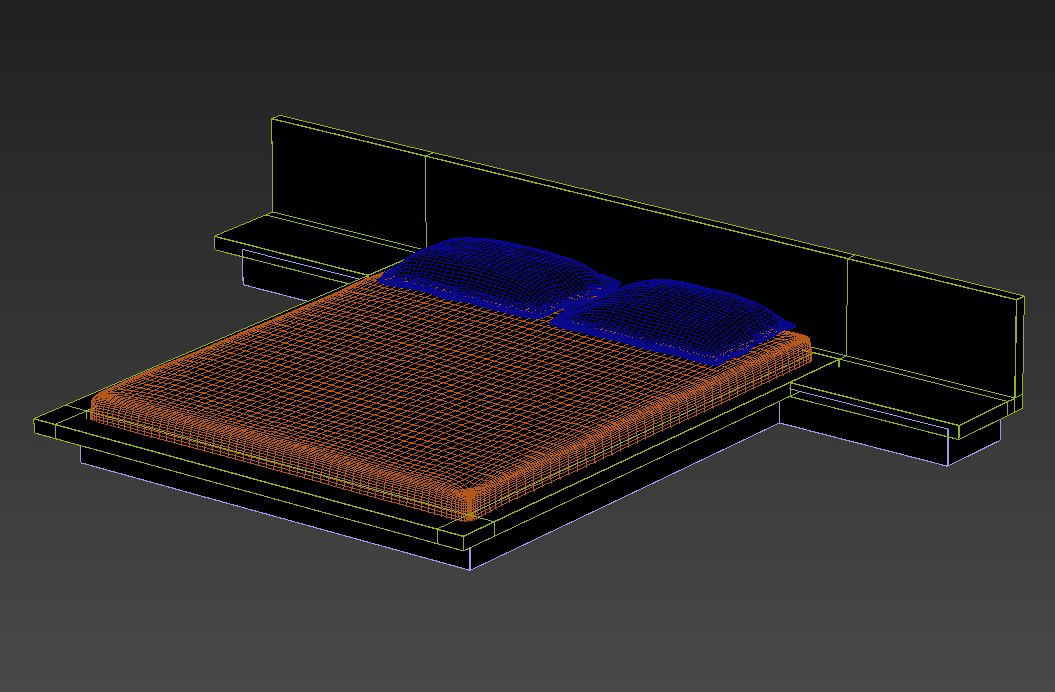Image resolution: width=1055 pixels, height=692 pixels.
Task: Click the headboard's left panel
Action: pyautogui.click(x=350, y=182)
